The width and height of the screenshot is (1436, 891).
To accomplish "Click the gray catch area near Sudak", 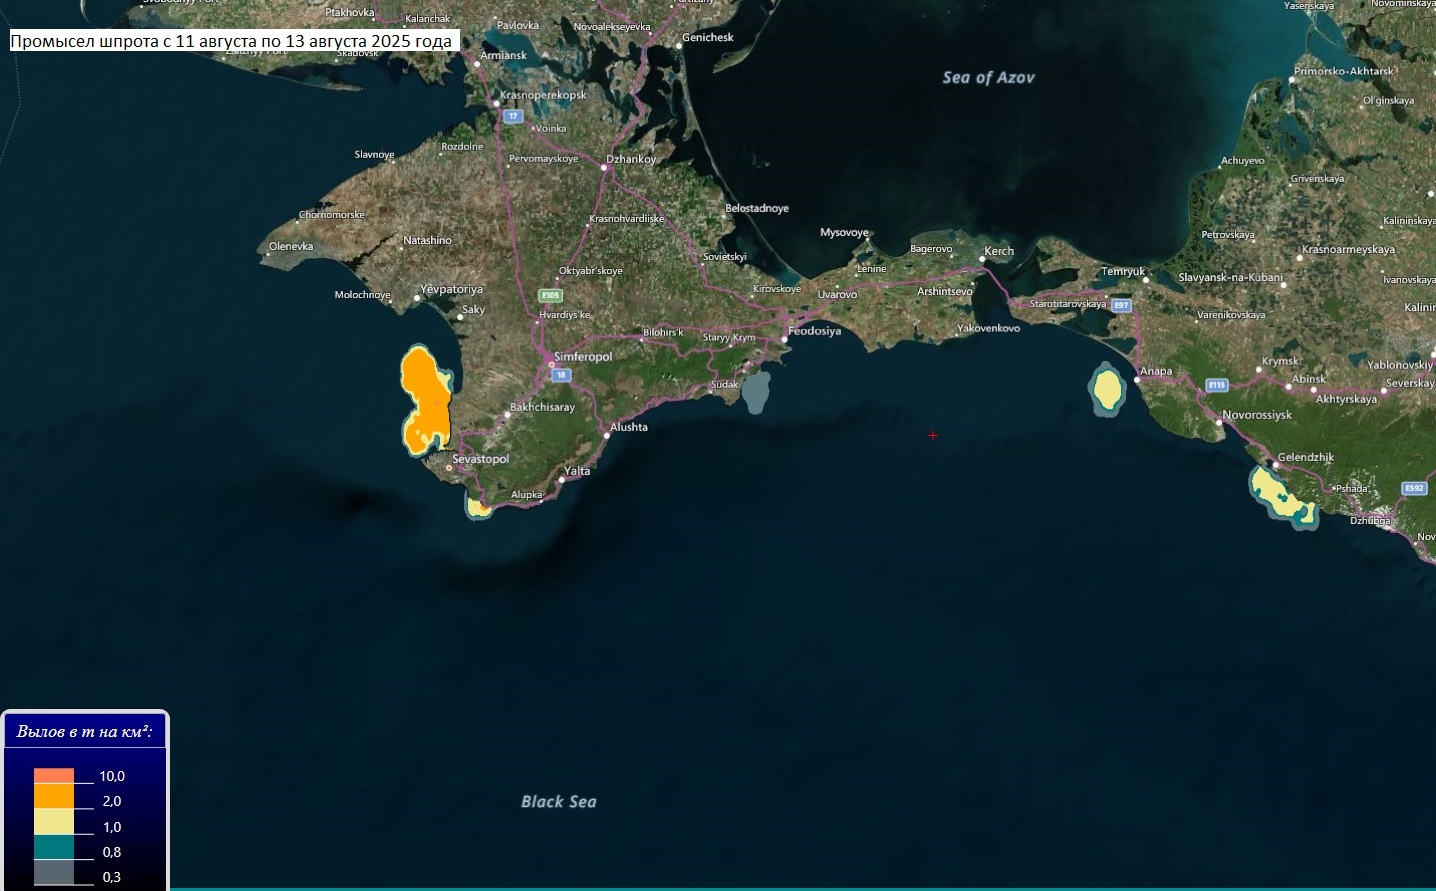I will [x=756, y=391].
